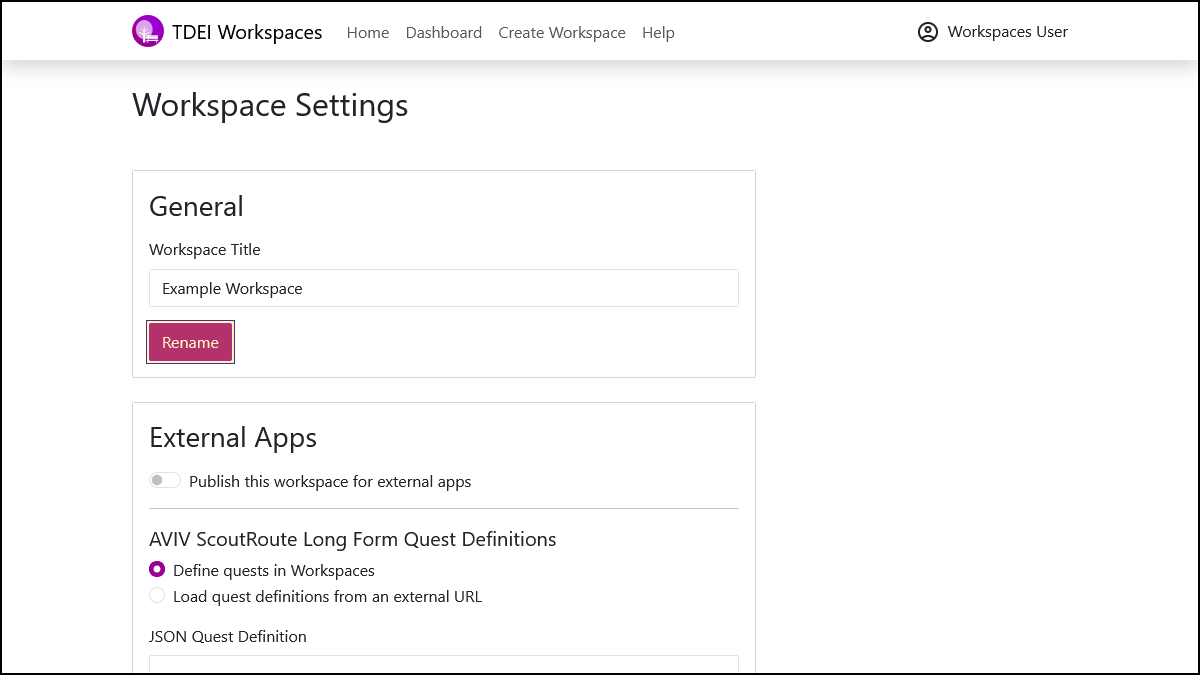Open the Workspaces User account icon
Viewport: 1200px width, 675px height.
pyautogui.click(x=928, y=31)
